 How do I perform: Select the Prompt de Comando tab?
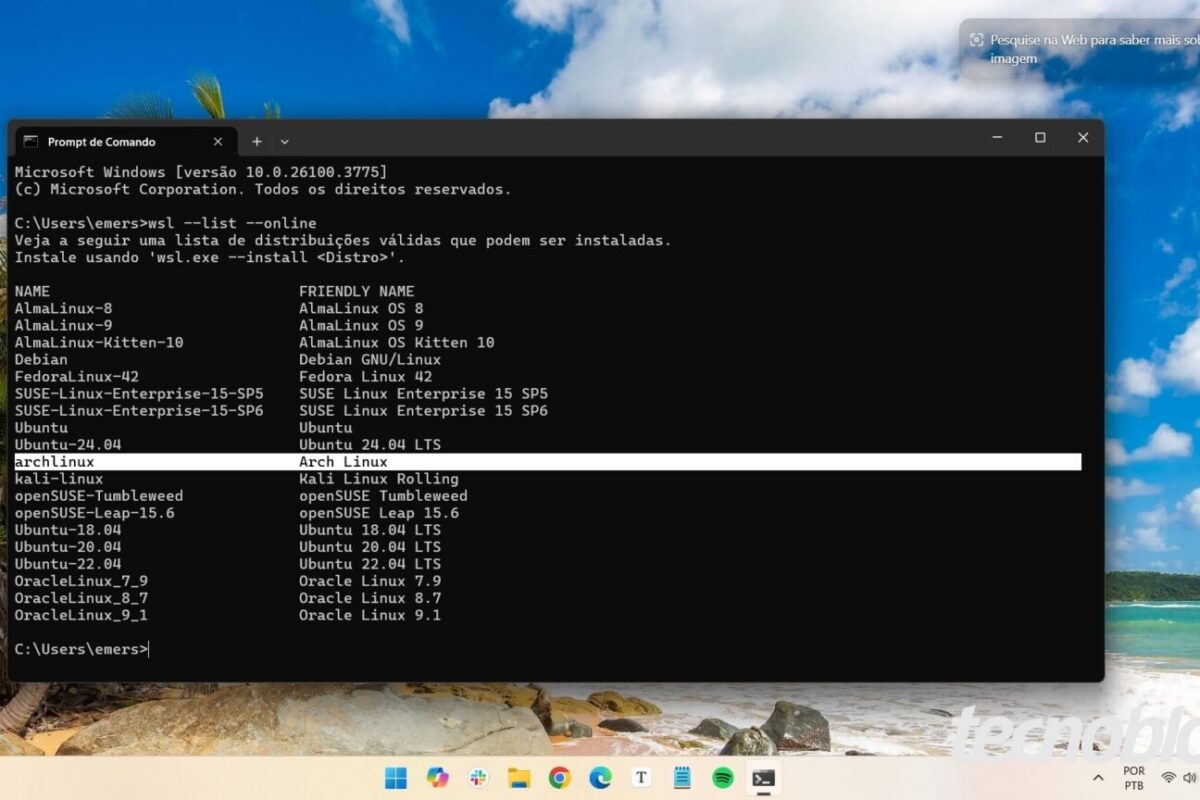(x=125, y=142)
